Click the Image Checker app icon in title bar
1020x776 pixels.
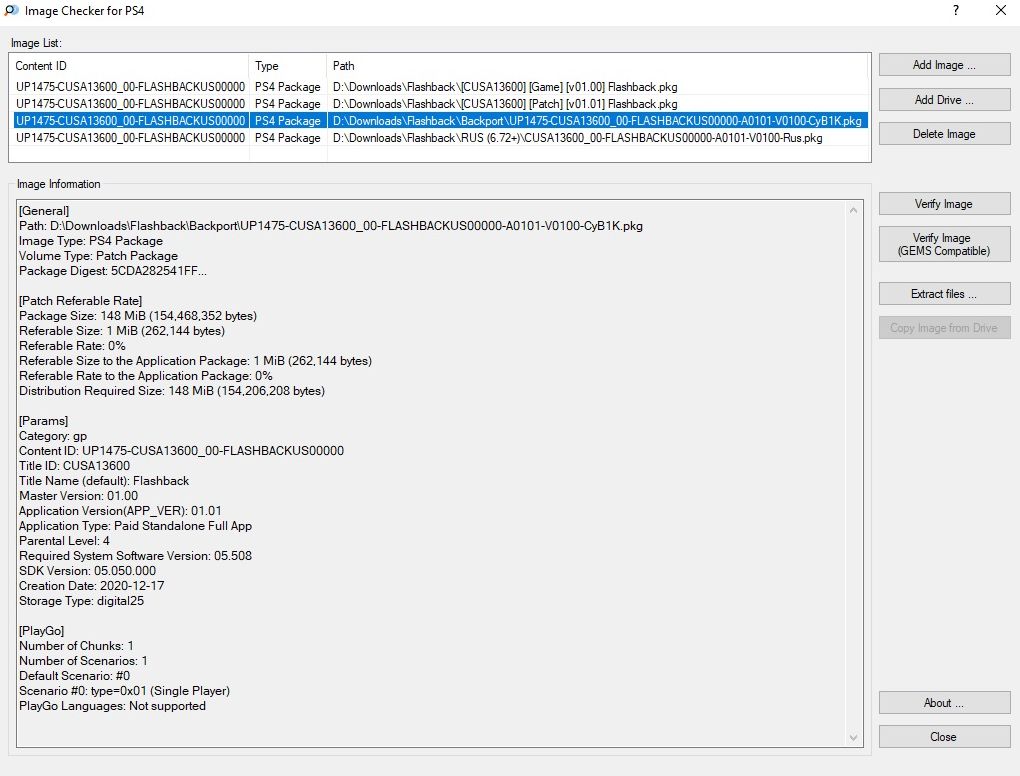tap(11, 10)
